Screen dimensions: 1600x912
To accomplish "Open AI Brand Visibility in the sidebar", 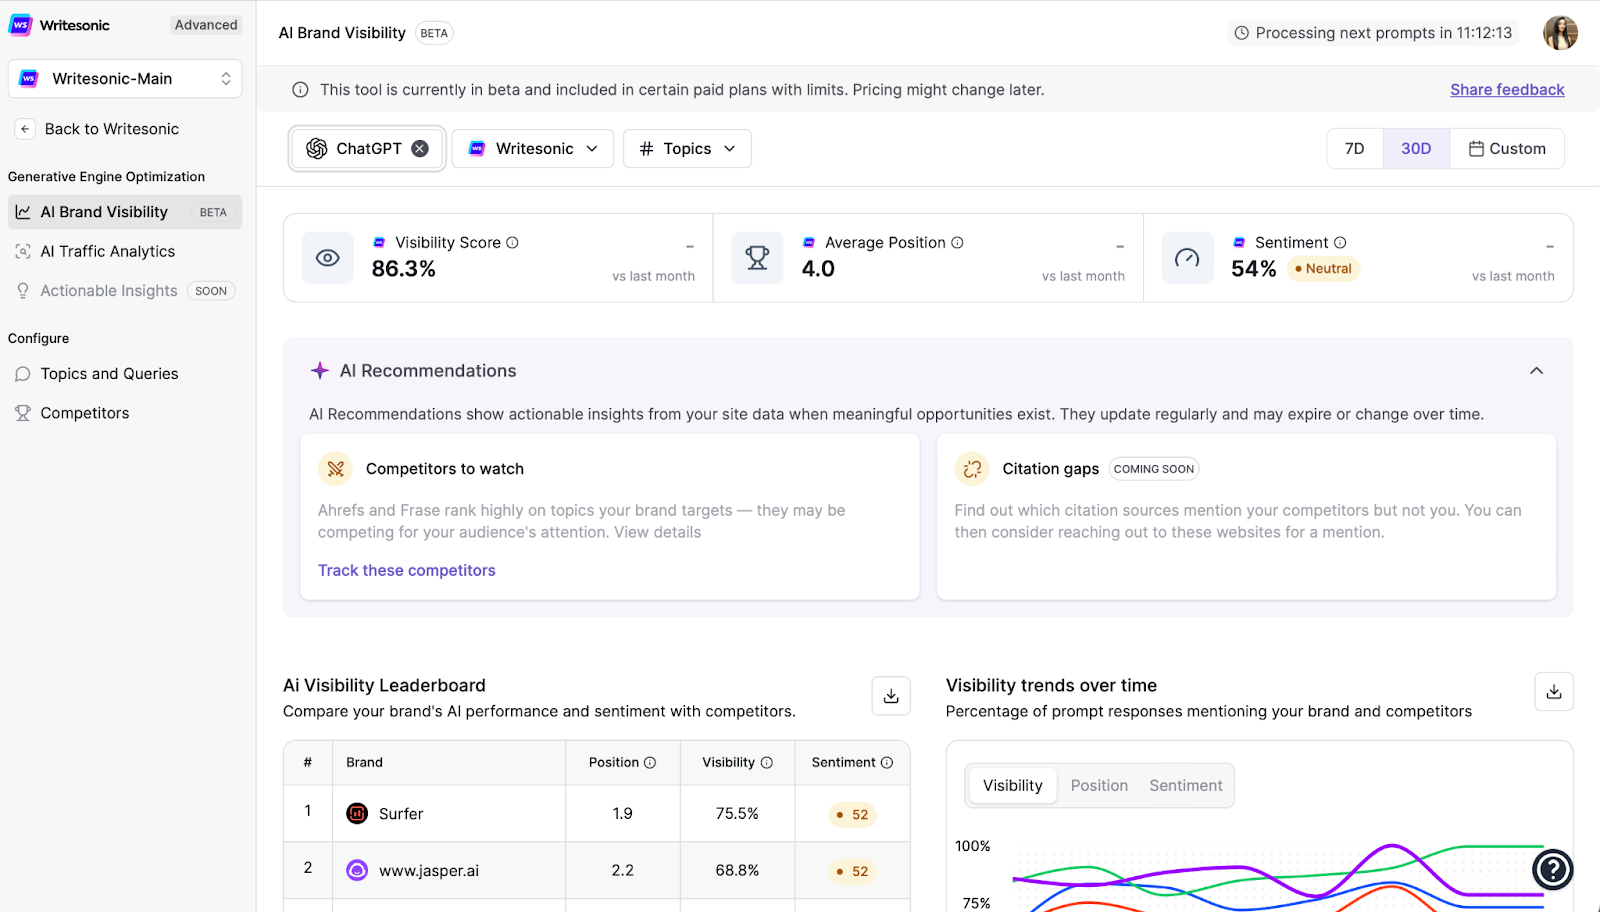I will coord(125,212).
